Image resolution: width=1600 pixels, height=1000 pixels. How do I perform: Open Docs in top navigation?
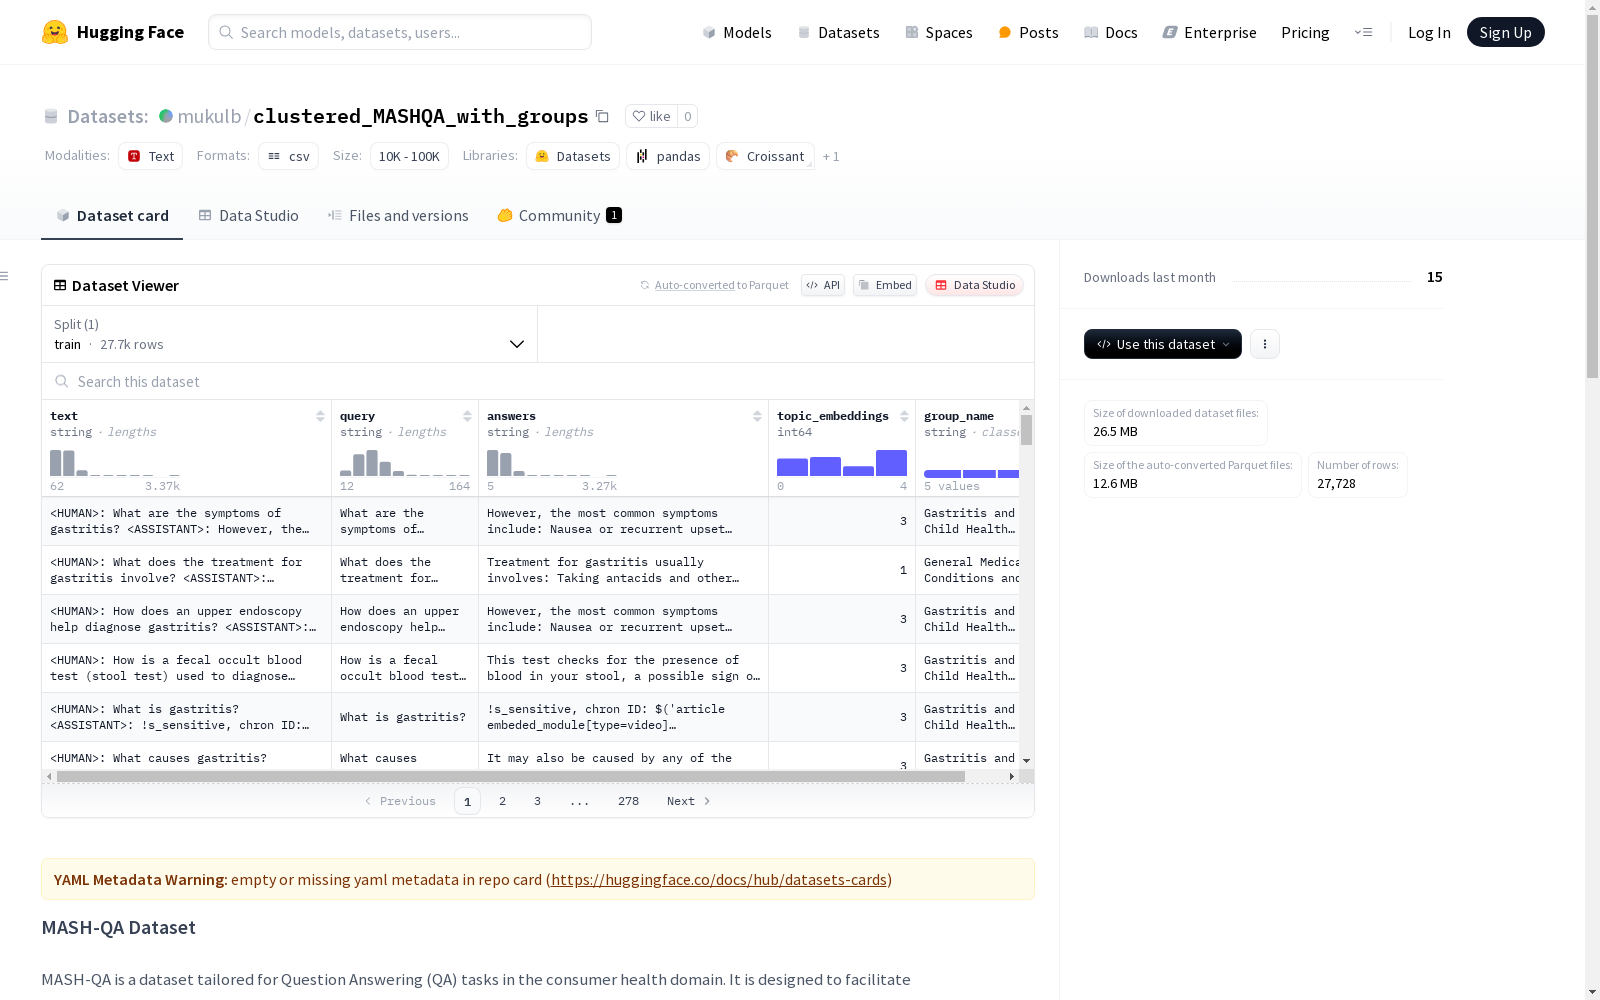pos(1111,32)
